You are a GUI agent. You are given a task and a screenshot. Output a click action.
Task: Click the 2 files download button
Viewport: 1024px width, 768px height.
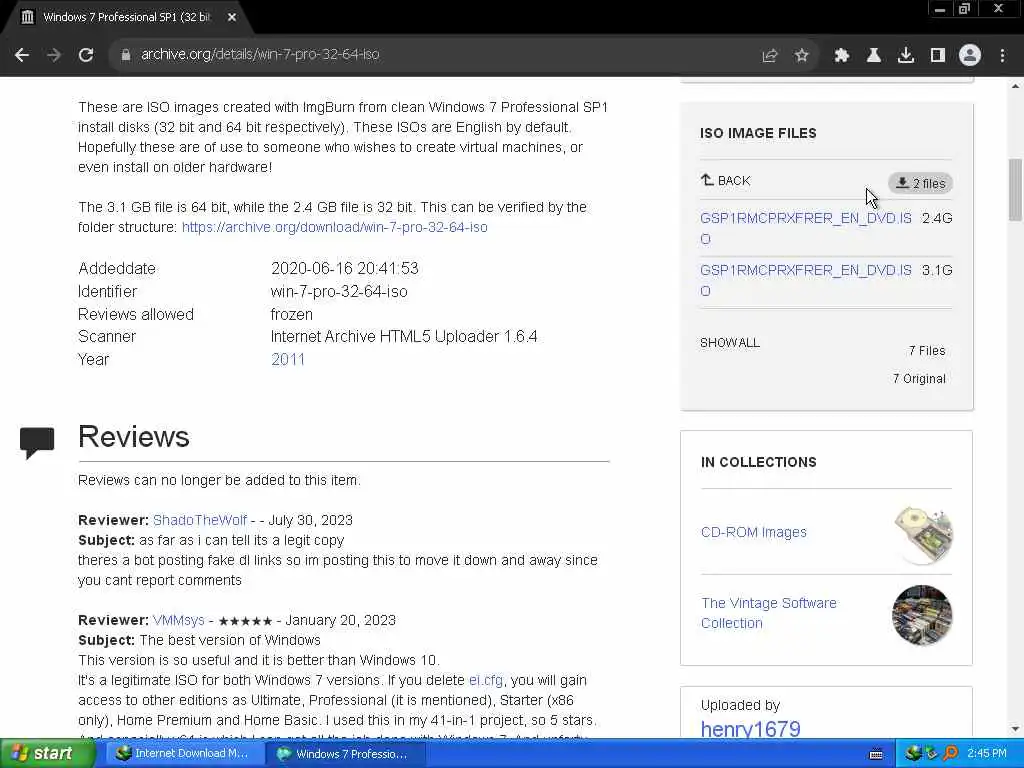[x=920, y=184]
